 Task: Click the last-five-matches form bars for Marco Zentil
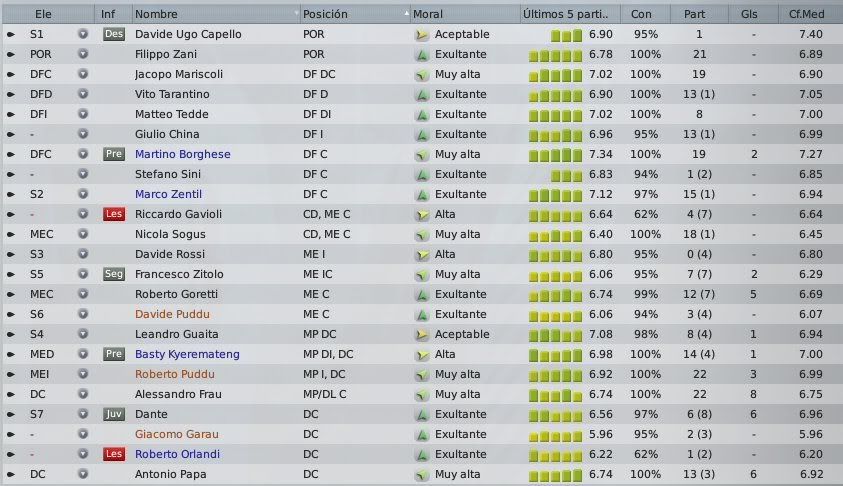click(x=555, y=195)
